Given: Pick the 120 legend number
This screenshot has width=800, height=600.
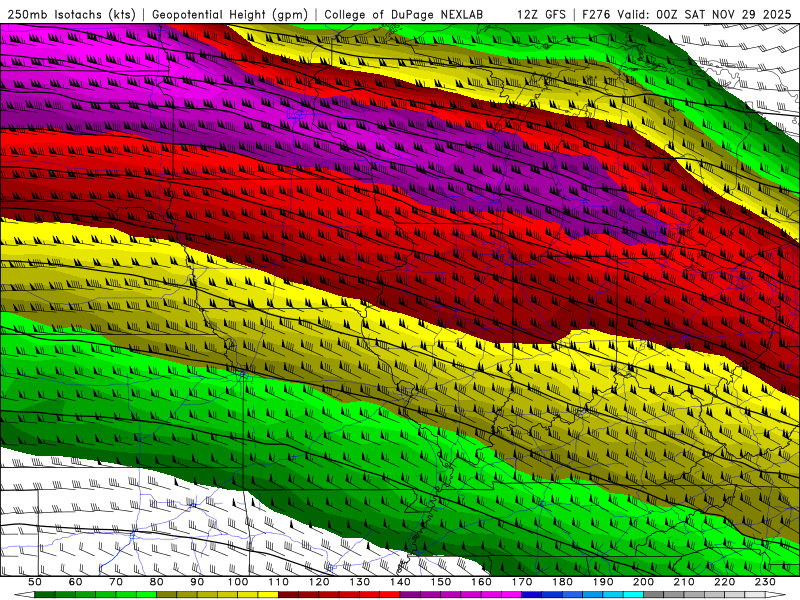Looking at the screenshot, I should (319, 582).
